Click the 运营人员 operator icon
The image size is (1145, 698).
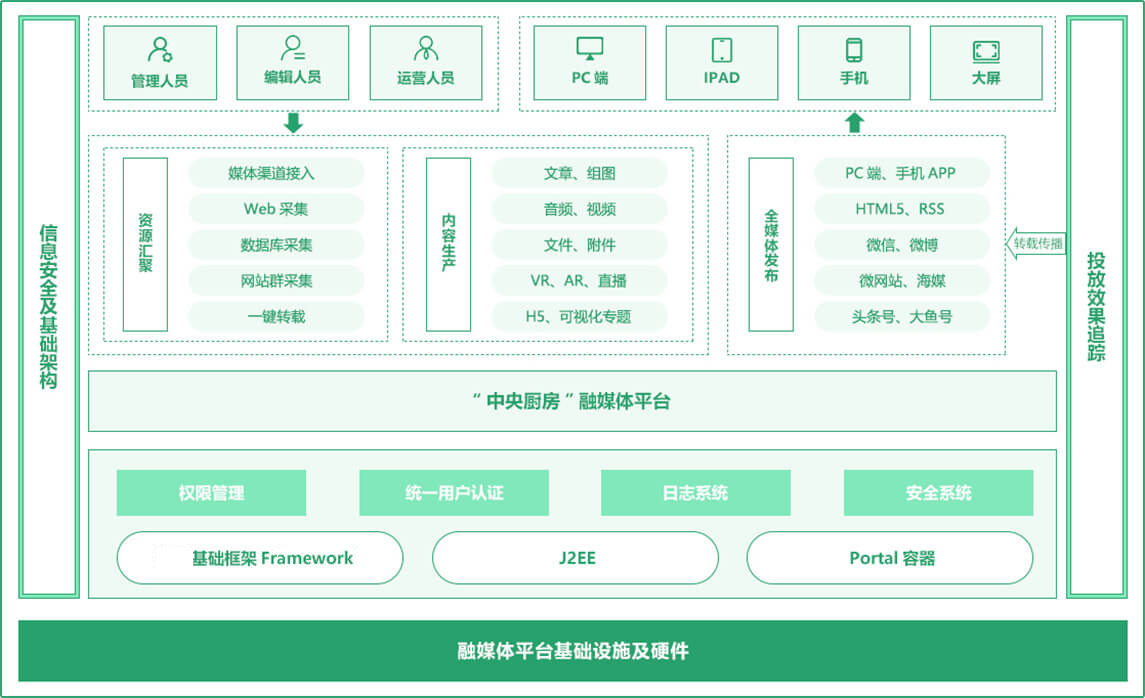(426, 48)
